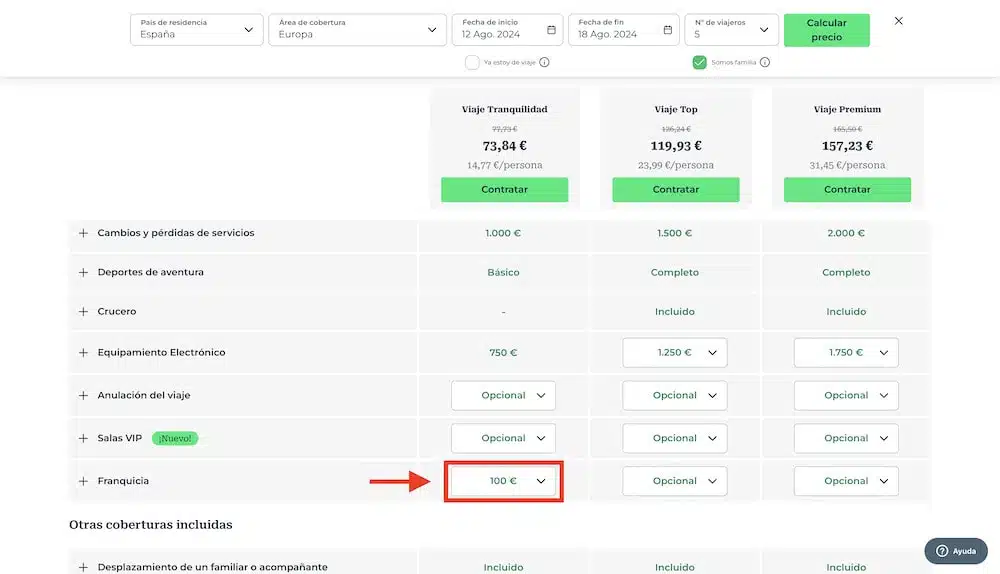Open Equipamiento Electrónico 1.250 € dropdown in Viaje Top

pos(675,353)
